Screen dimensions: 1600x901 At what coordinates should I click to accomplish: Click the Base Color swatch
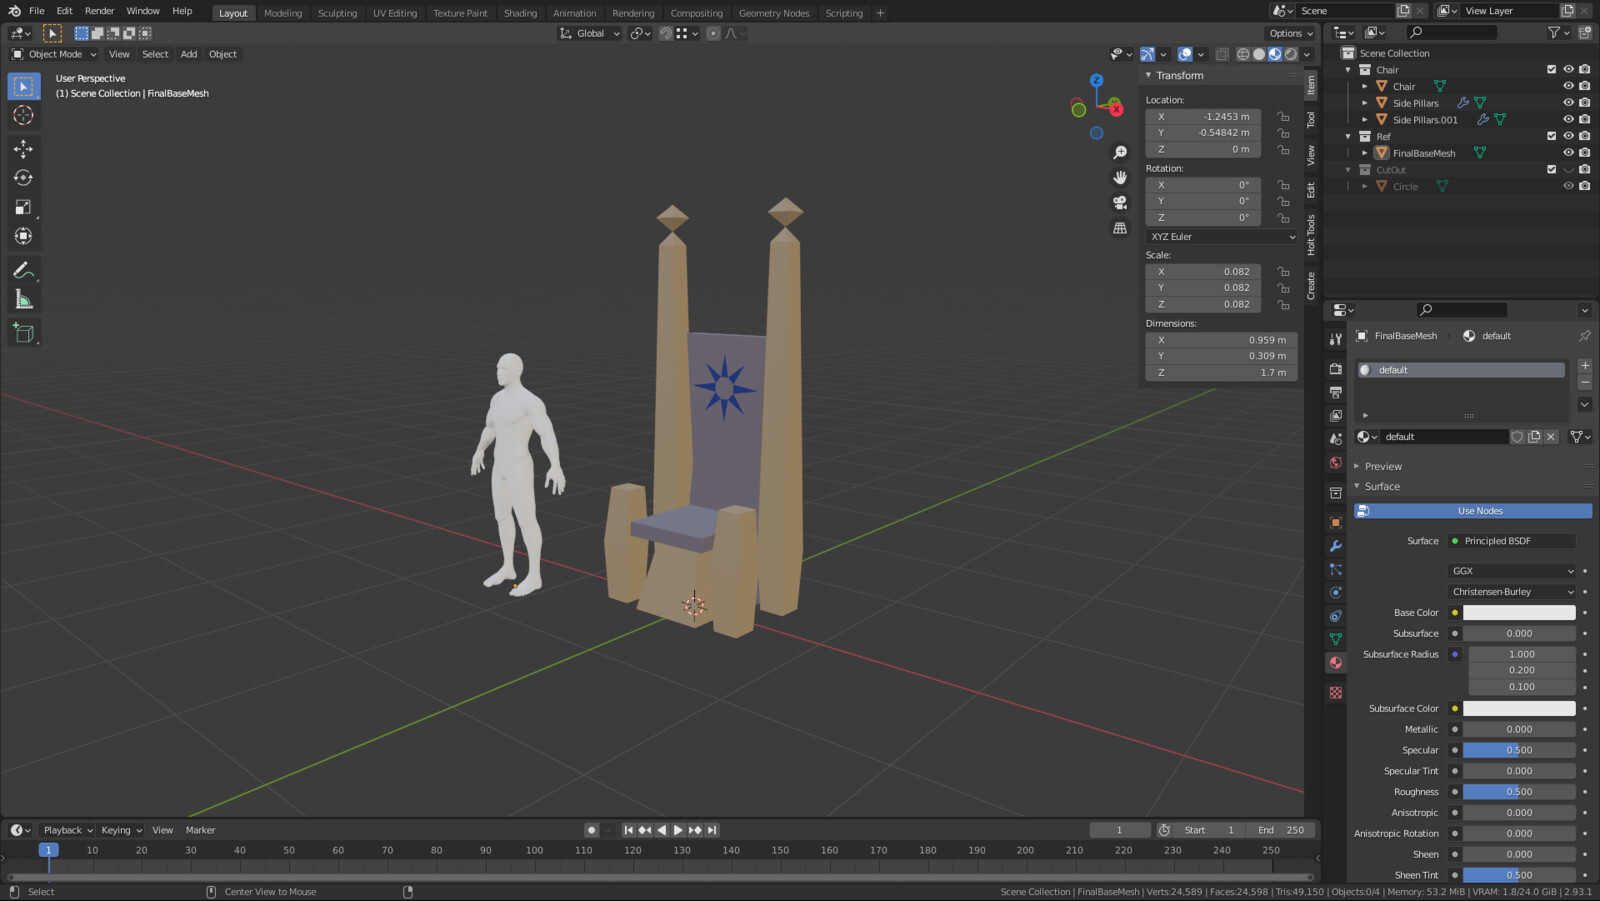point(1519,613)
